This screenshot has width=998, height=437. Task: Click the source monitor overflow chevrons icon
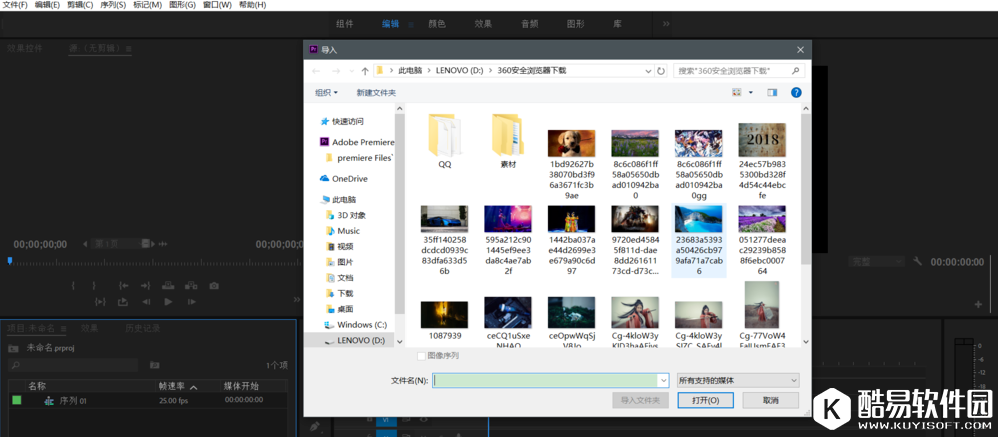click(x=297, y=300)
